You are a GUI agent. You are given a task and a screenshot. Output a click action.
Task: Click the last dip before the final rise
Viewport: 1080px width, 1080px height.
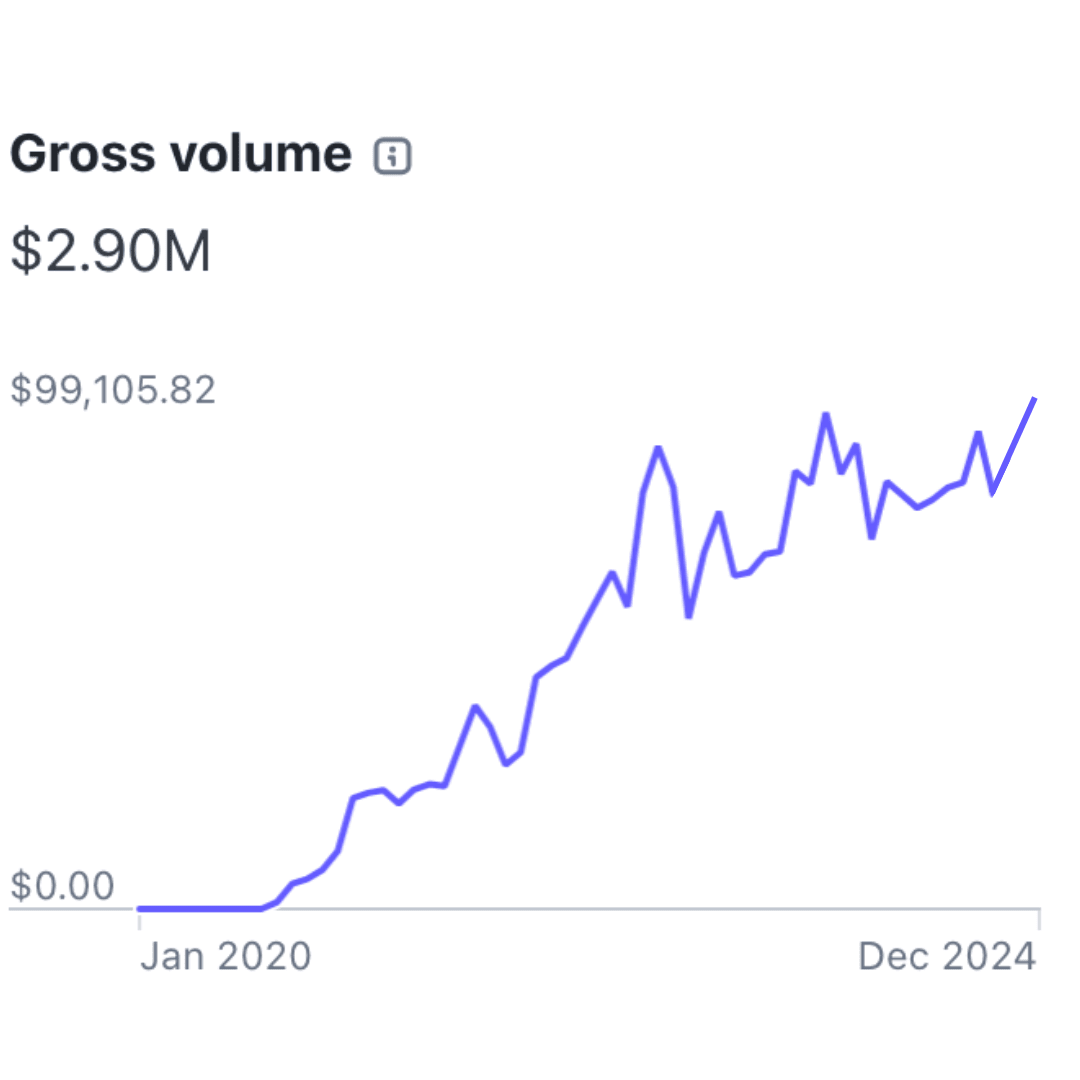[992, 492]
